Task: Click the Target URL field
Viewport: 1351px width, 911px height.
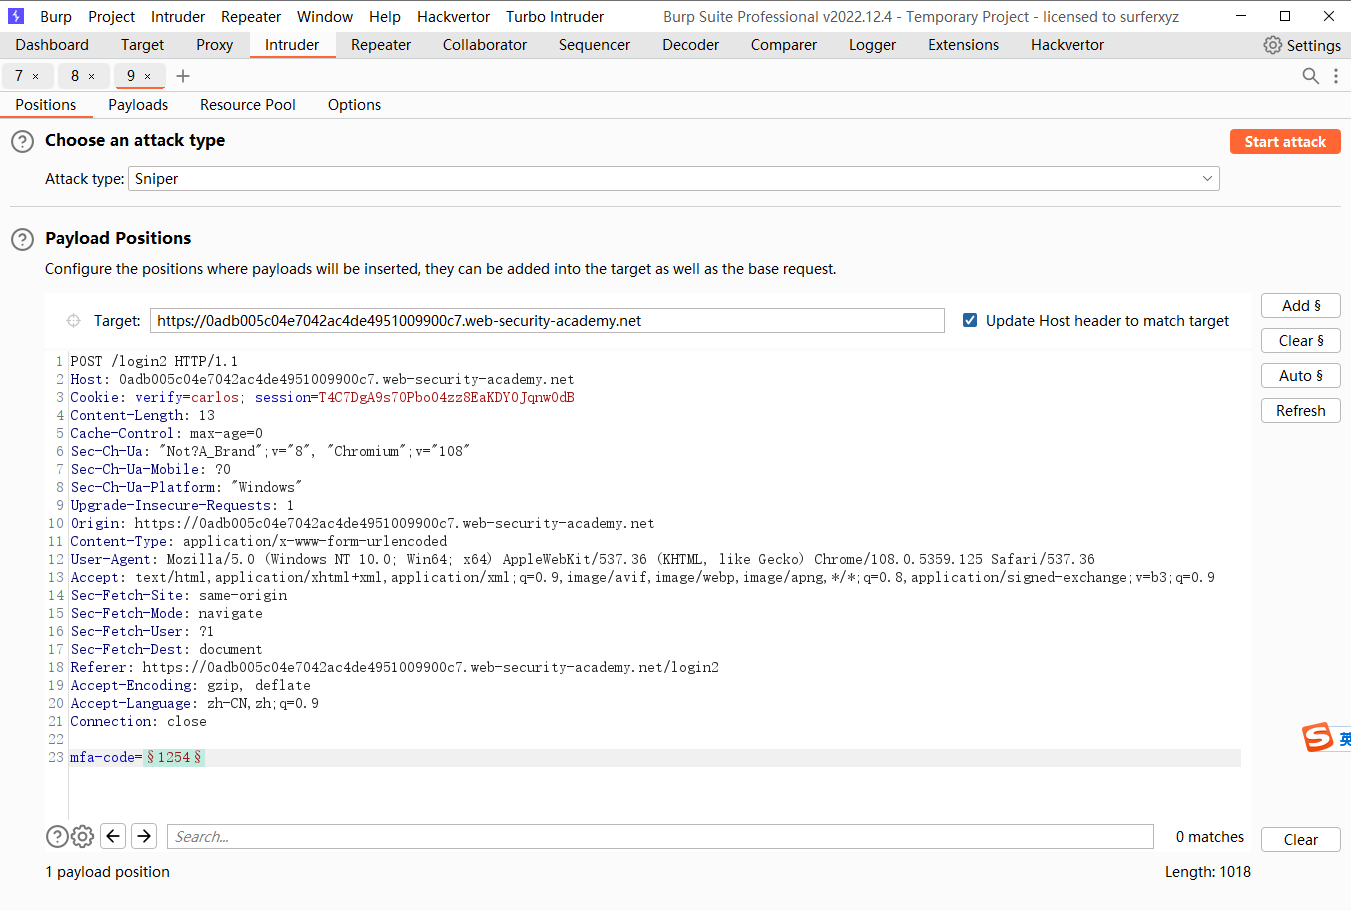Action: tap(547, 321)
